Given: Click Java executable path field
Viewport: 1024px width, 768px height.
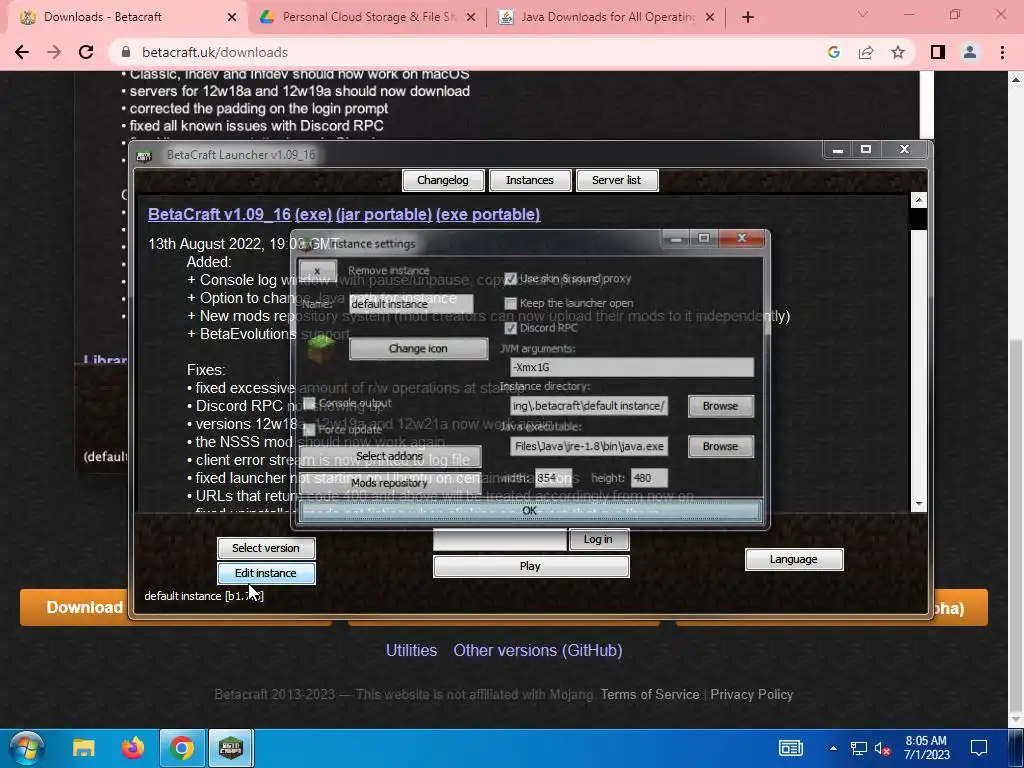Looking at the screenshot, I should pos(588,446).
